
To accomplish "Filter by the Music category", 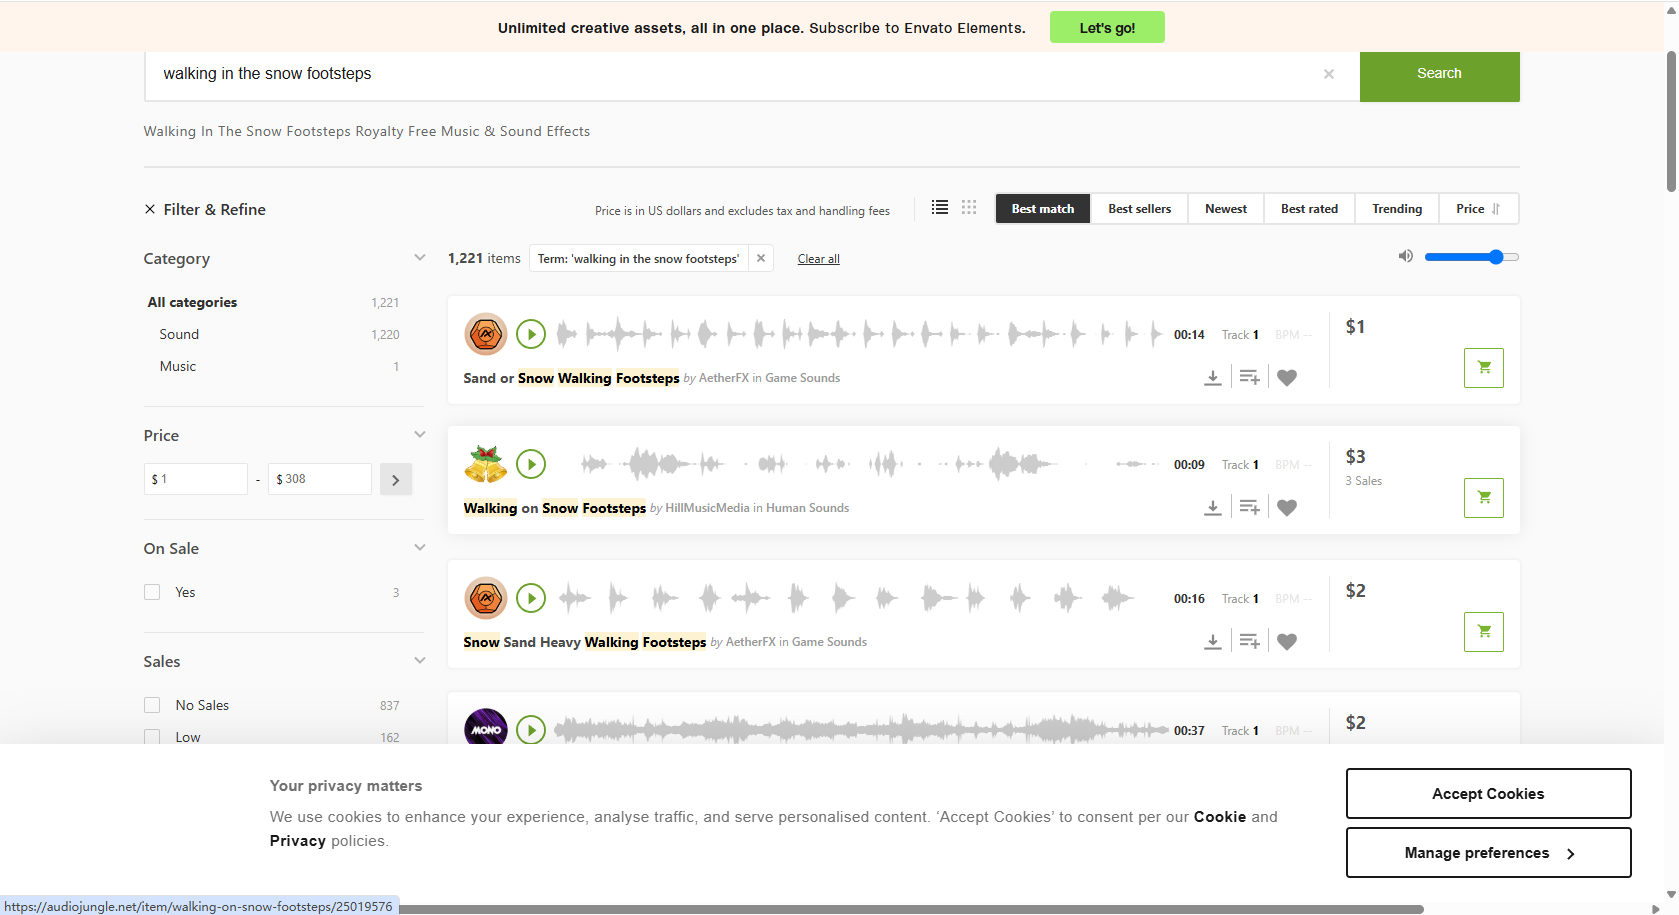I will [x=178, y=366].
